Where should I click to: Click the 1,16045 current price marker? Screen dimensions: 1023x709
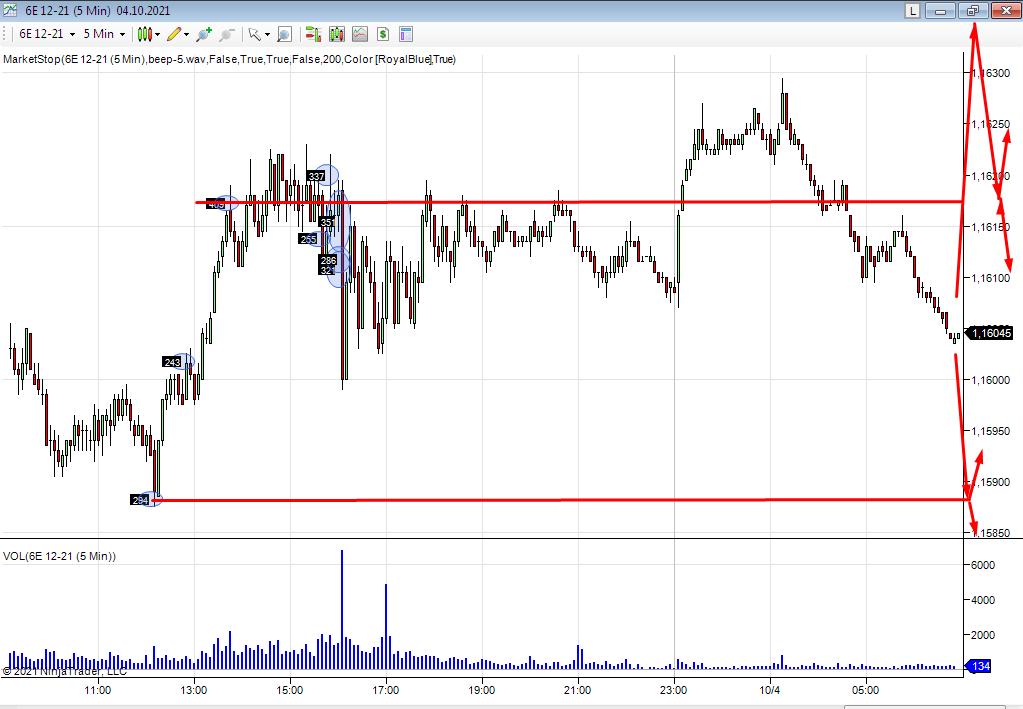tap(990, 334)
